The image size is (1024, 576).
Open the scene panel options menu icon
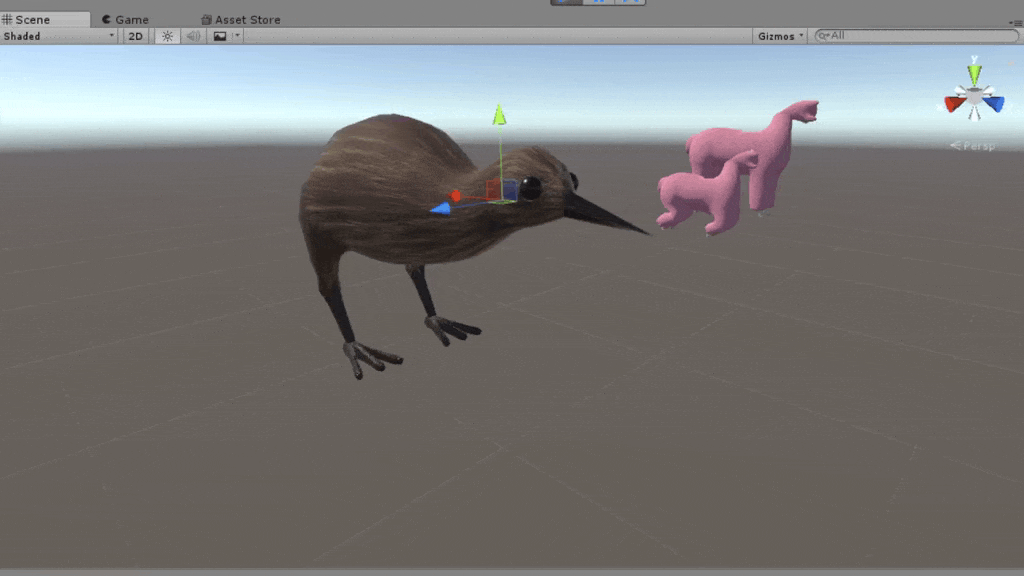(1016, 23)
